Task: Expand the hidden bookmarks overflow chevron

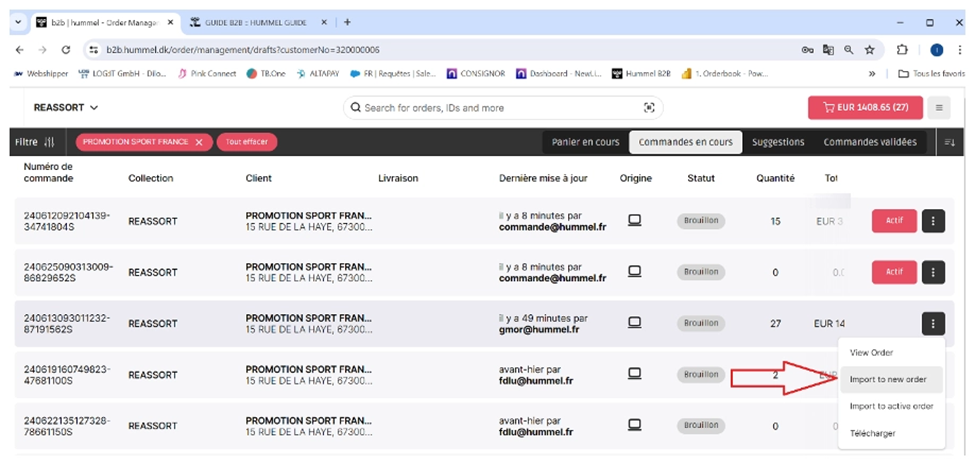Action: pos(872,73)
